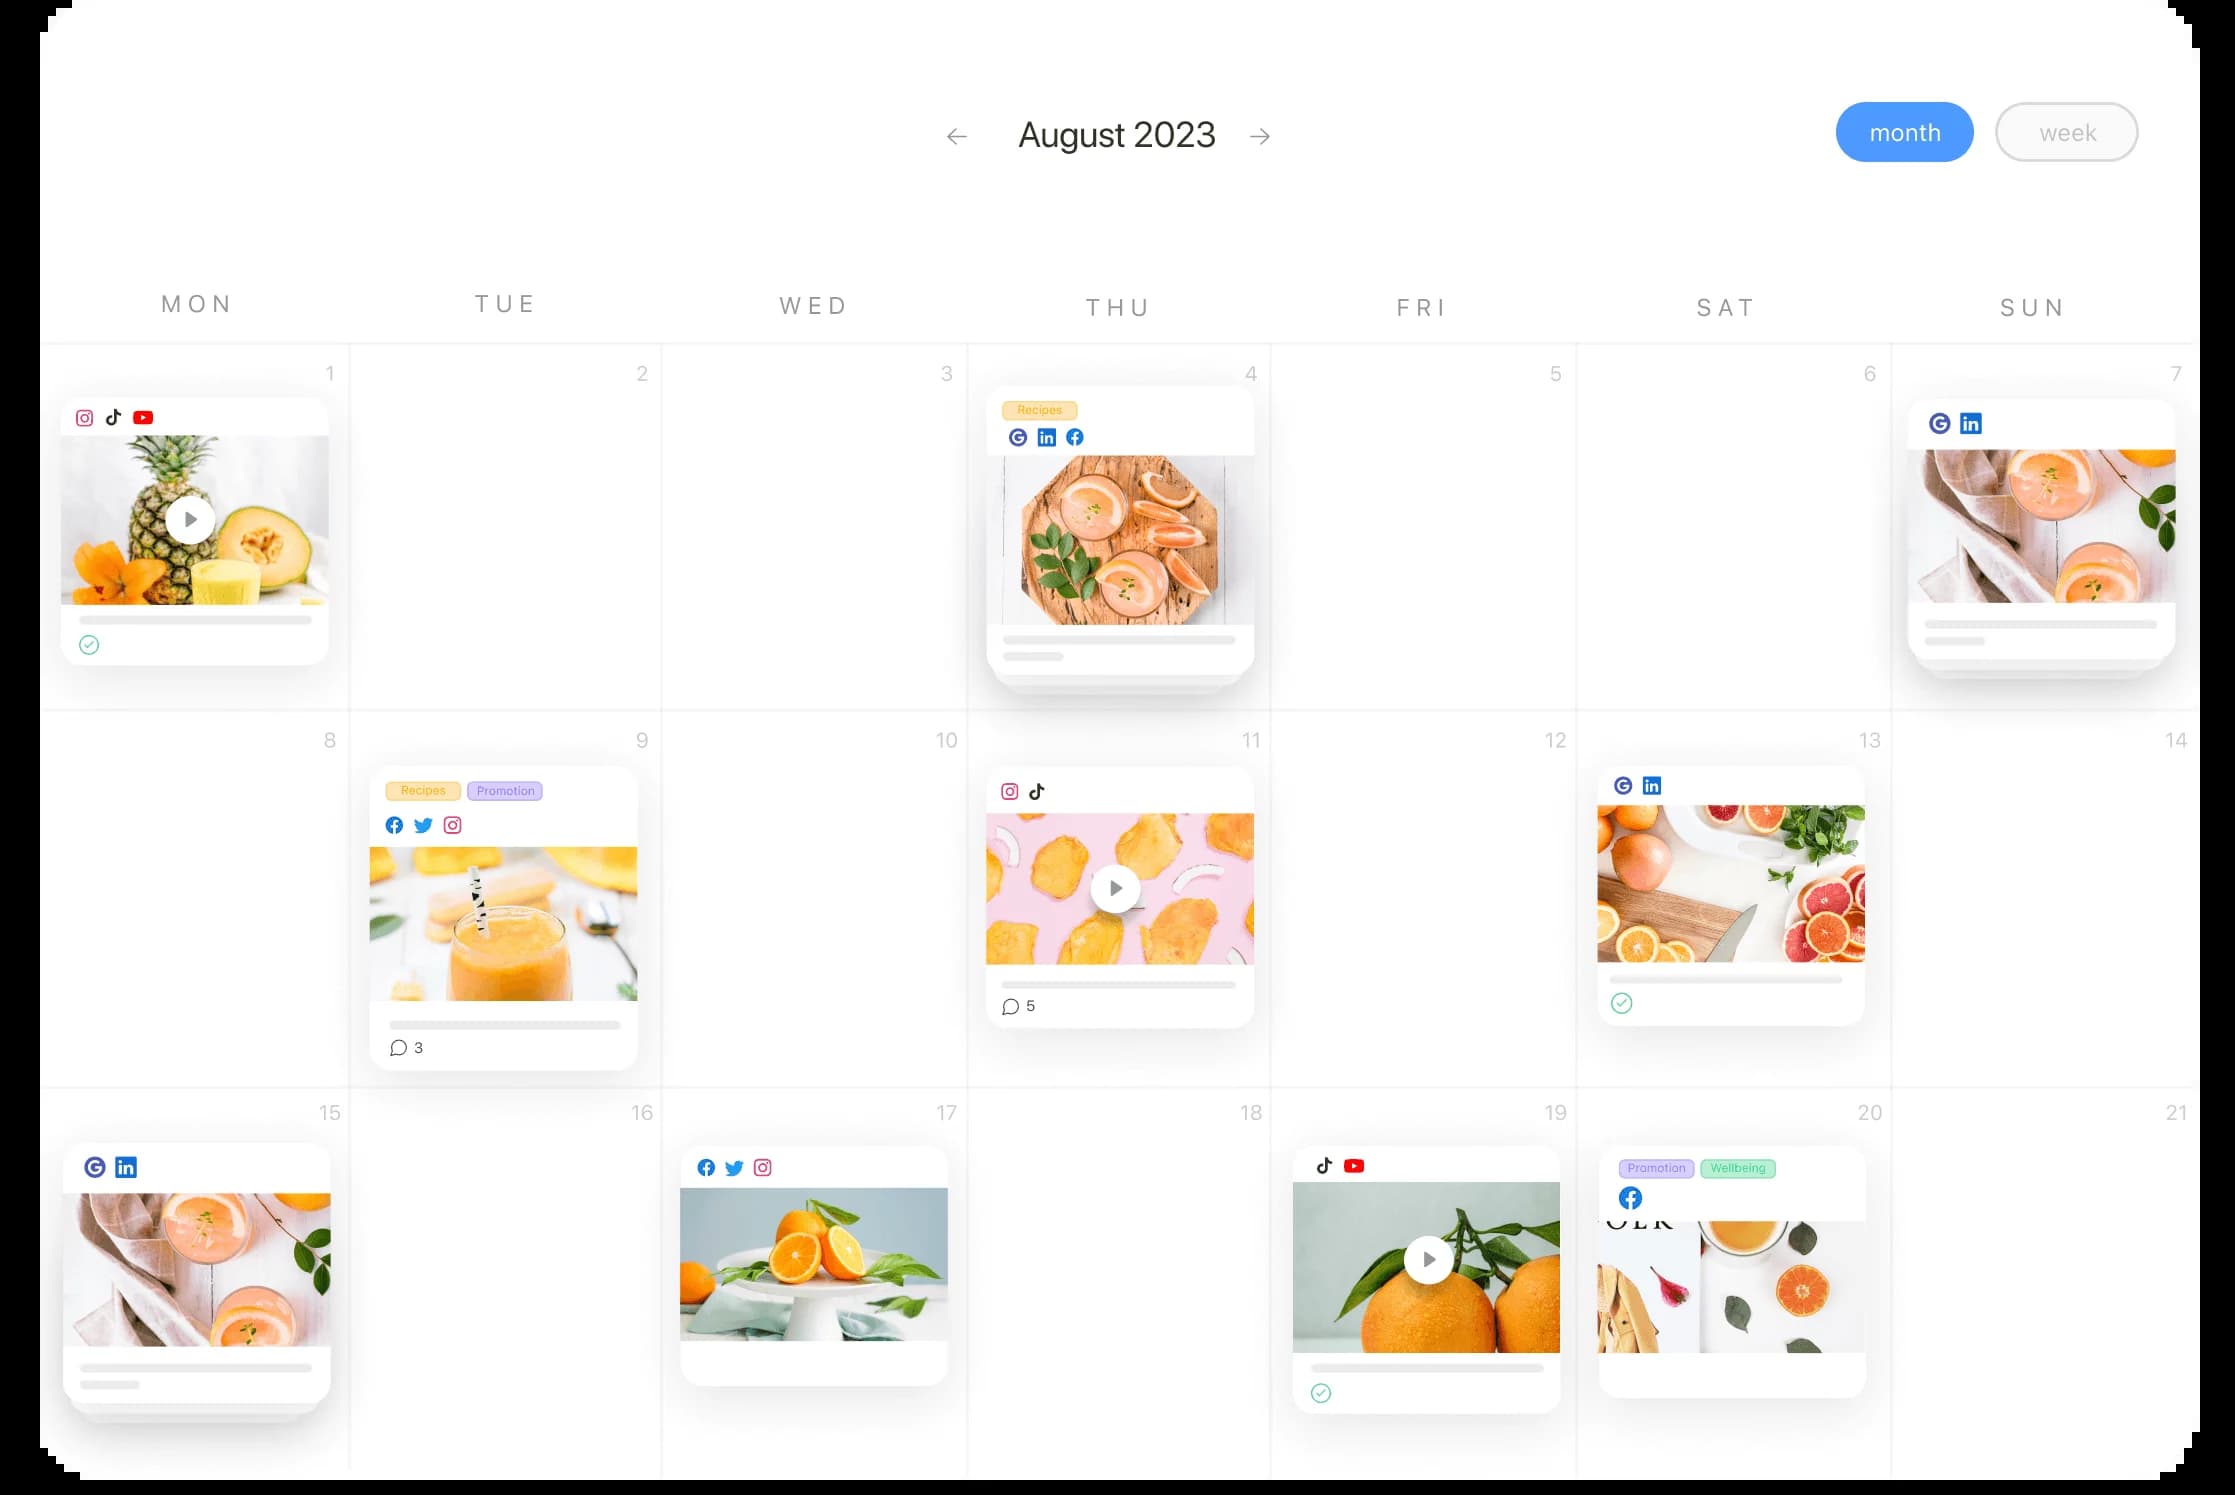The width and height of the screenshot is (2235, 1495).
Task: Expand the Promotion tag on August 9
Action: [505, 789]
